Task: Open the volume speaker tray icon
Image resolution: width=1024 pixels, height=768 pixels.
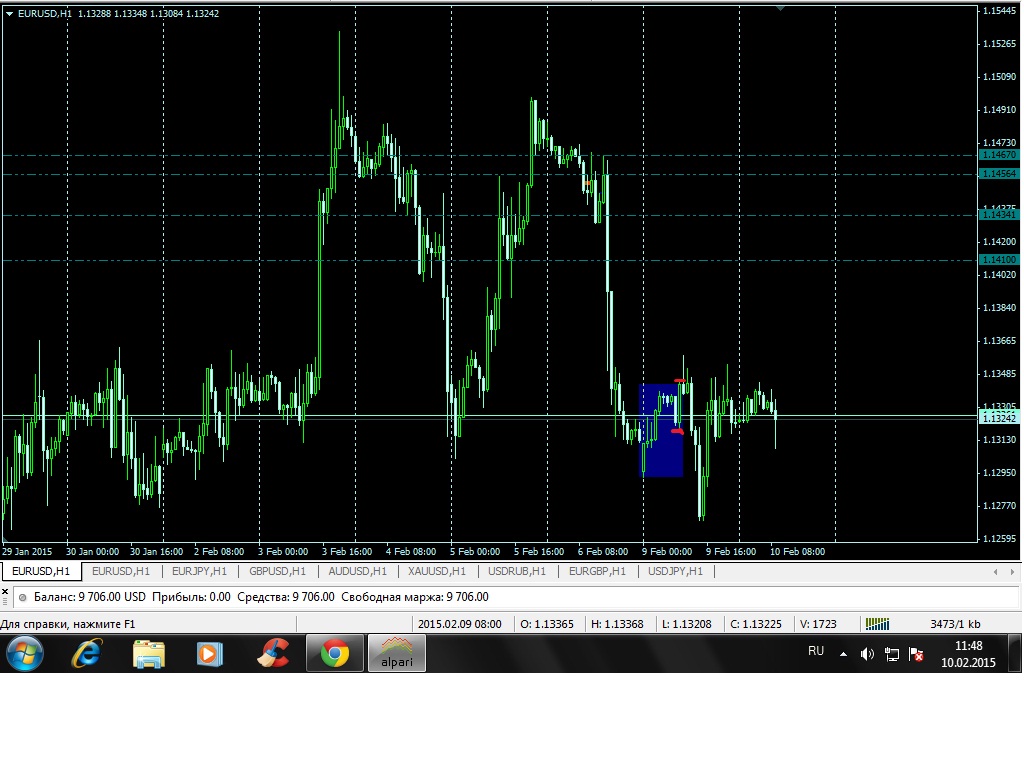Action: [867, 654]
